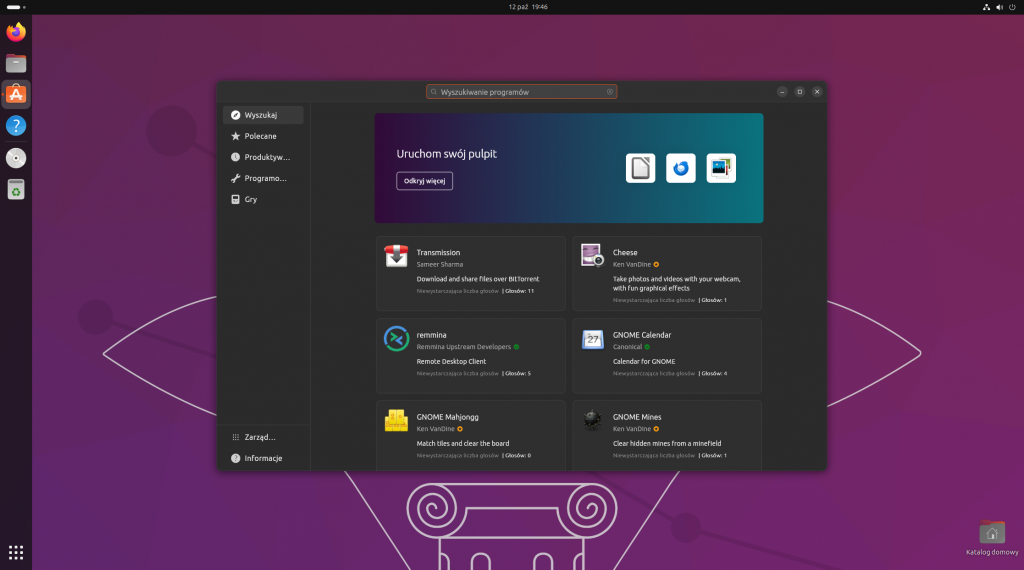Click the star badge next to Ken VanDine under Cheese
Image resolution: width=1024 pixels, height=570 pixels.
coord(656,264)
